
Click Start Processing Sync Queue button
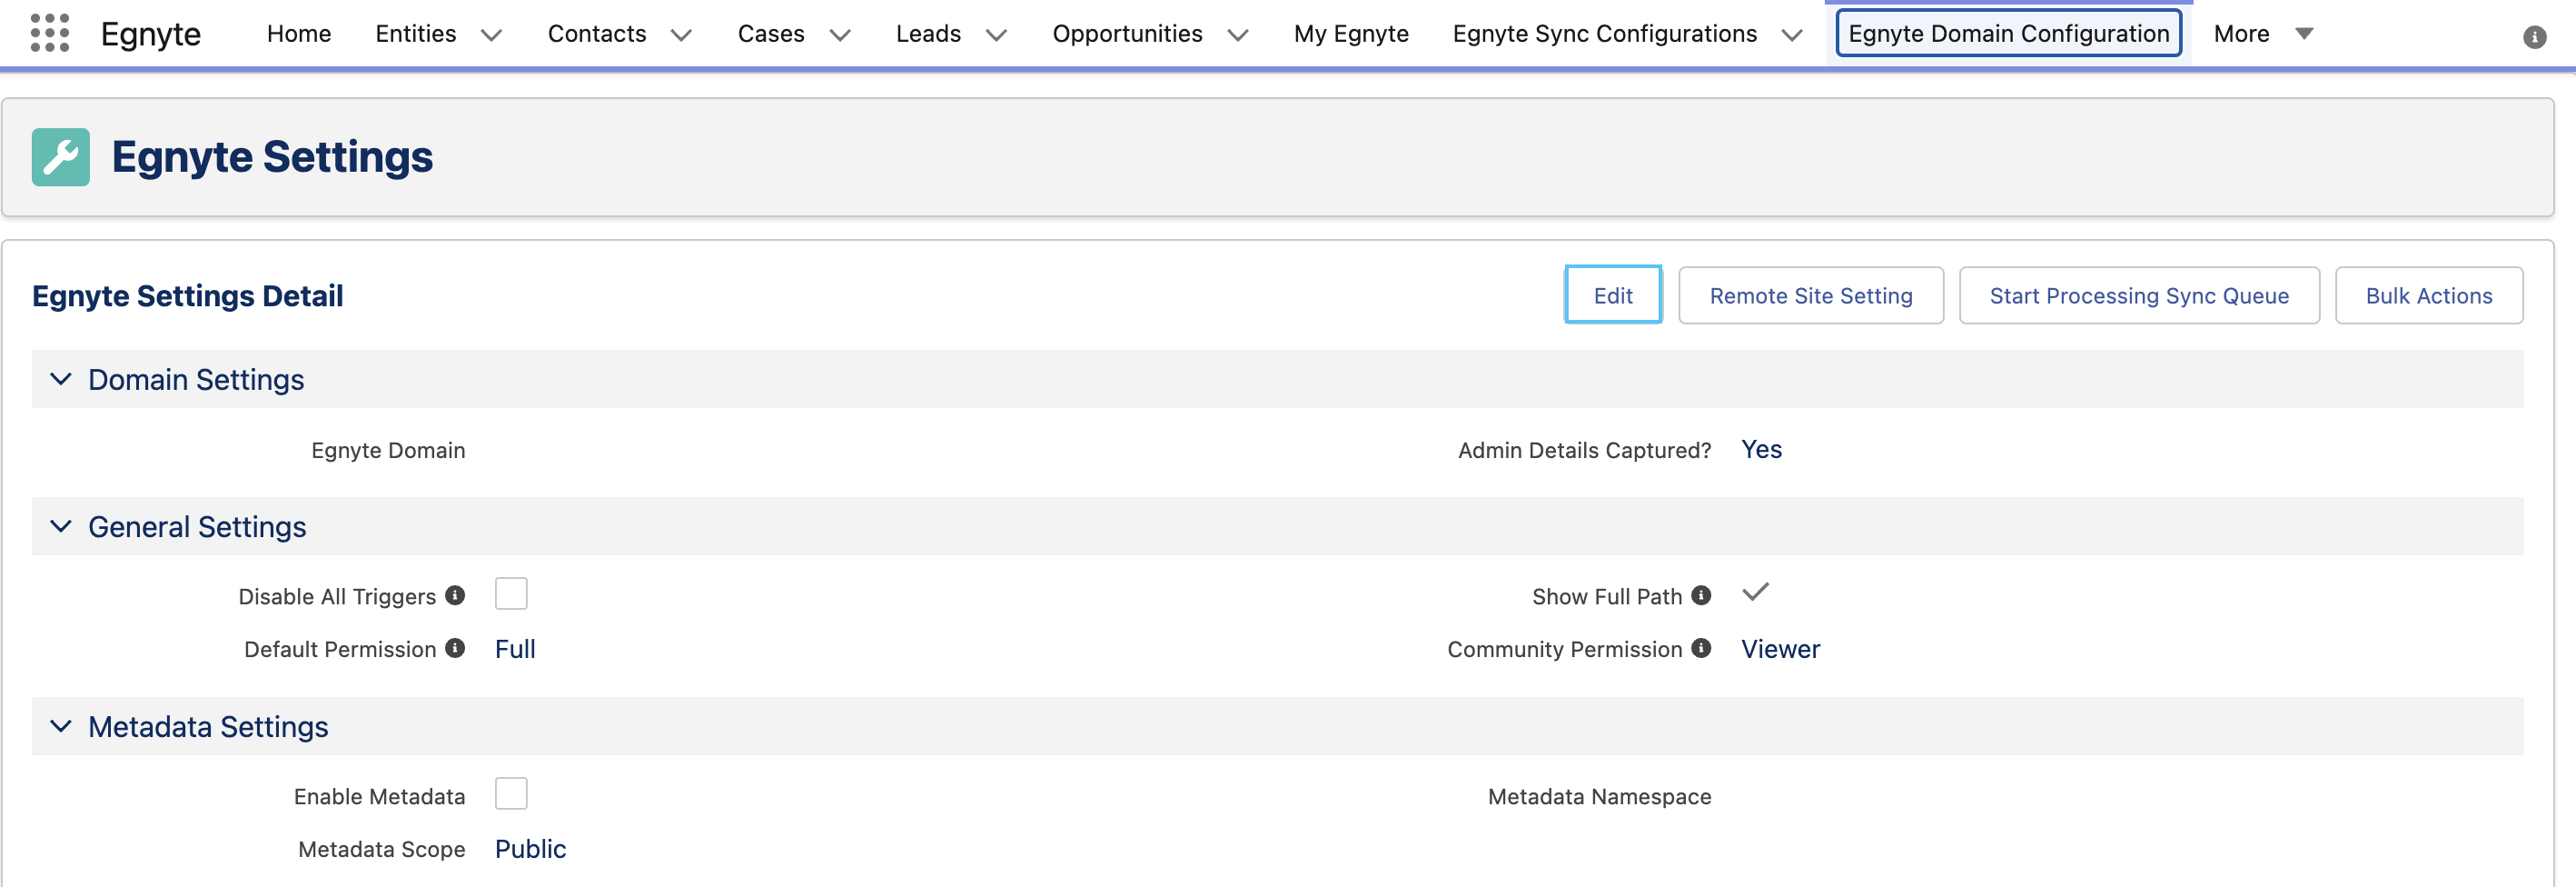point(2139,295)
